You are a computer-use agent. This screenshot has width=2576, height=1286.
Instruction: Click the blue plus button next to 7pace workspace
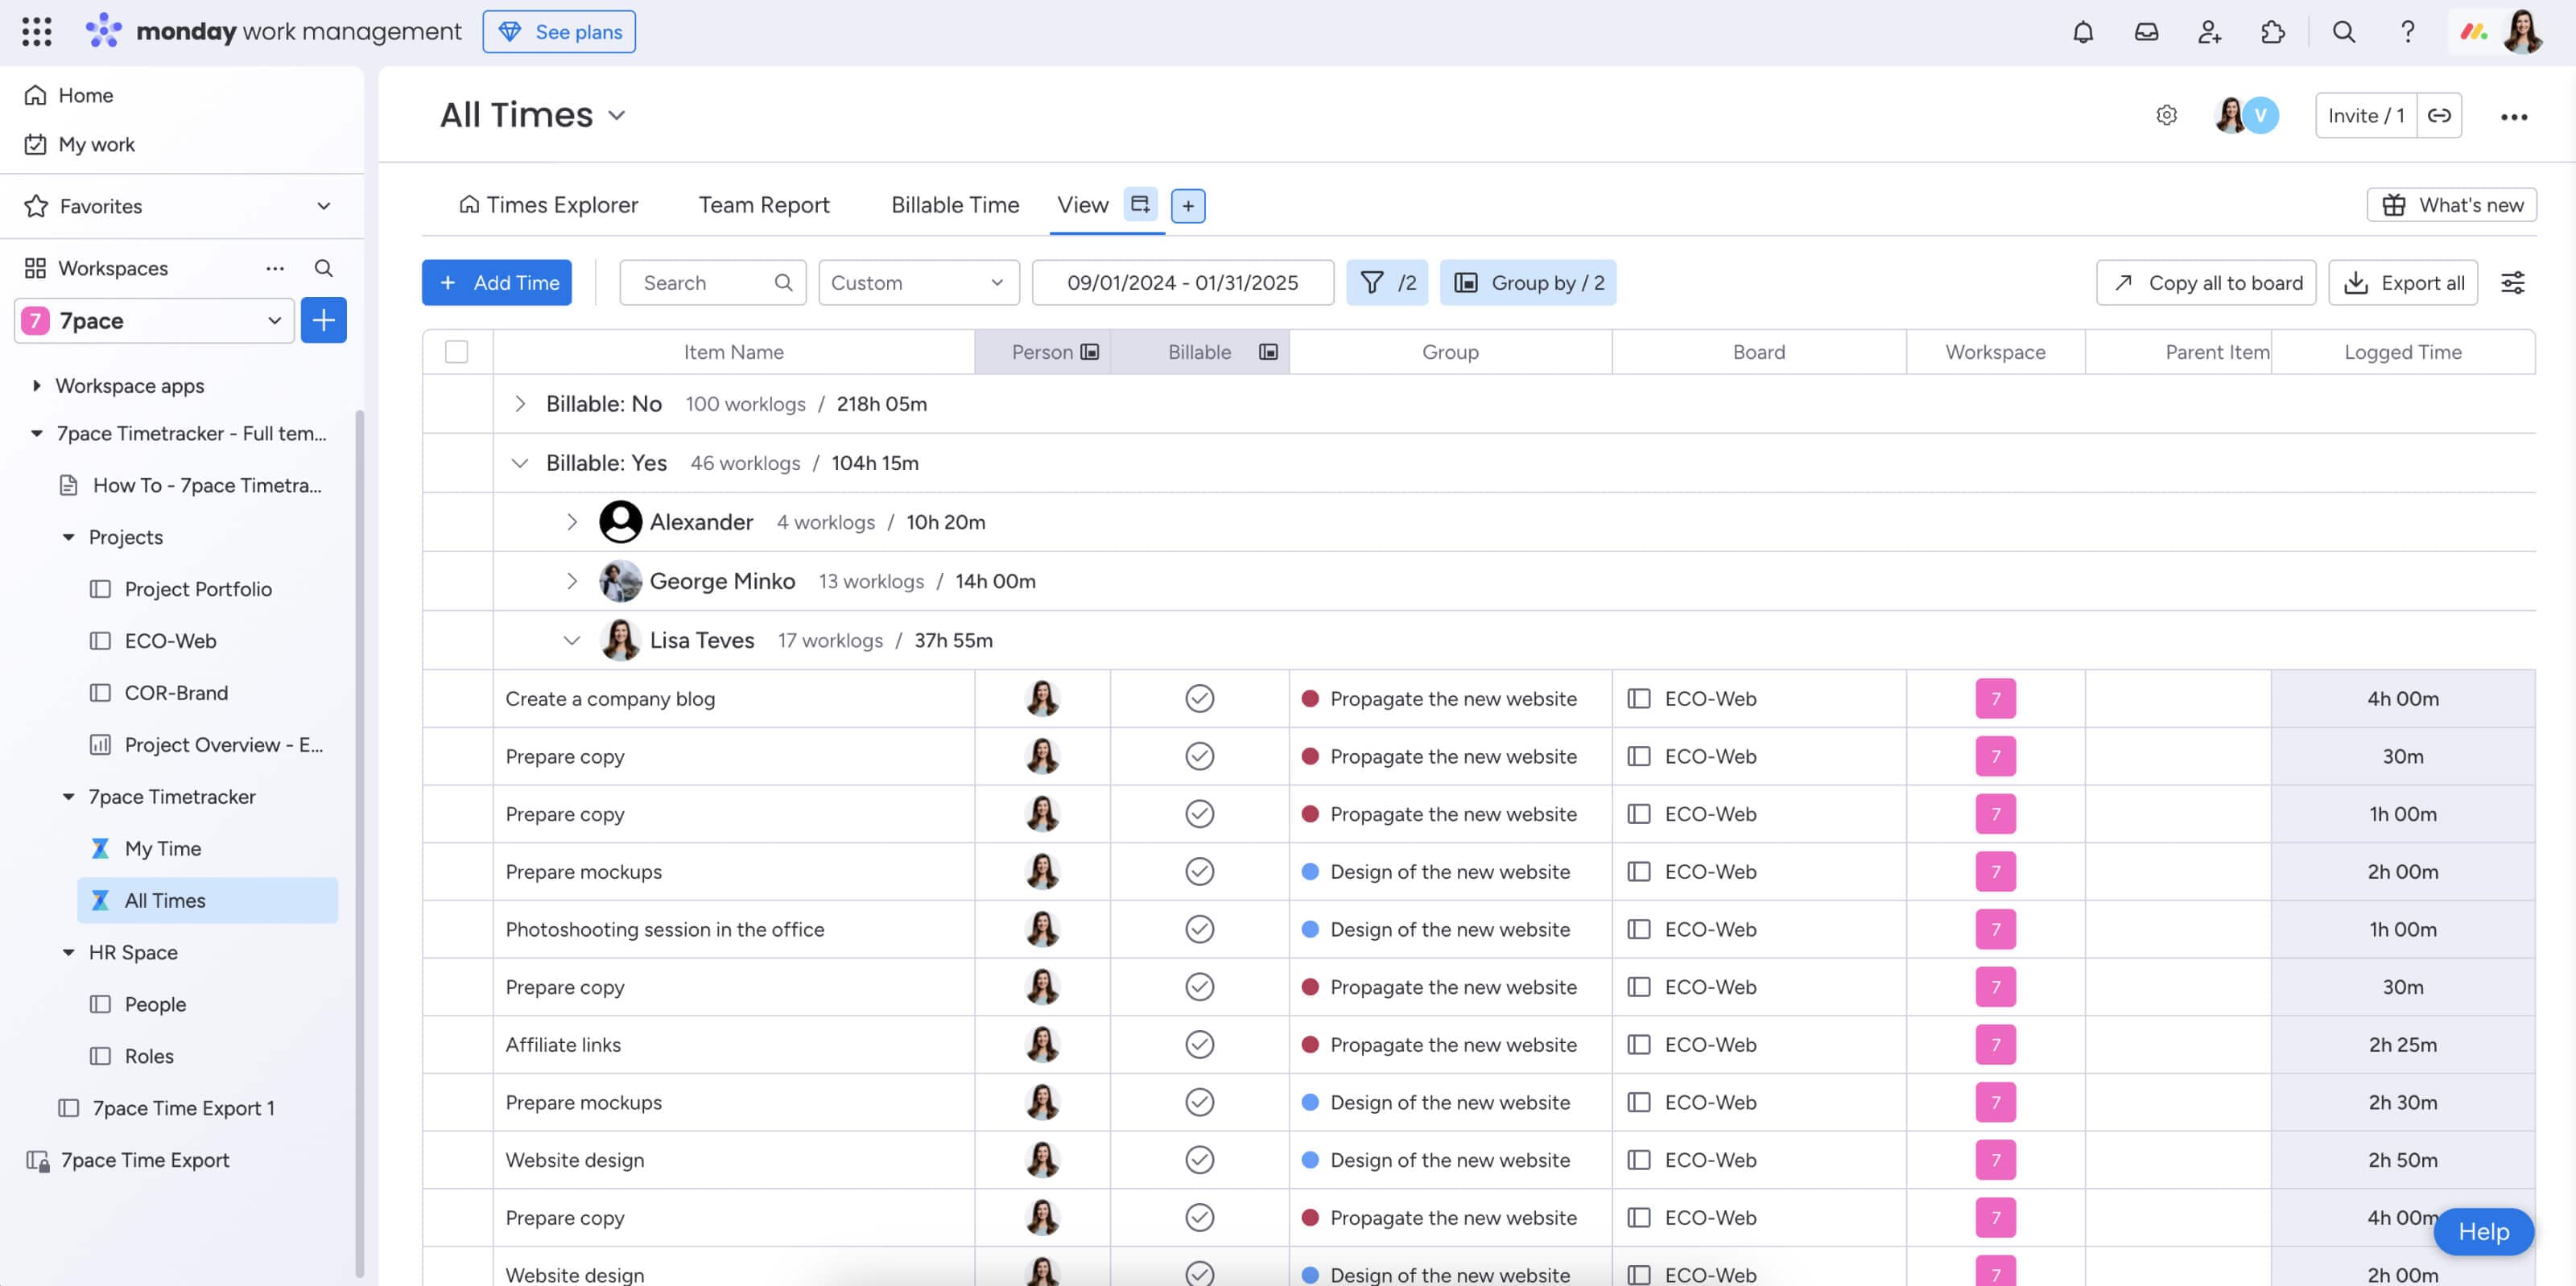click(323, 320)
